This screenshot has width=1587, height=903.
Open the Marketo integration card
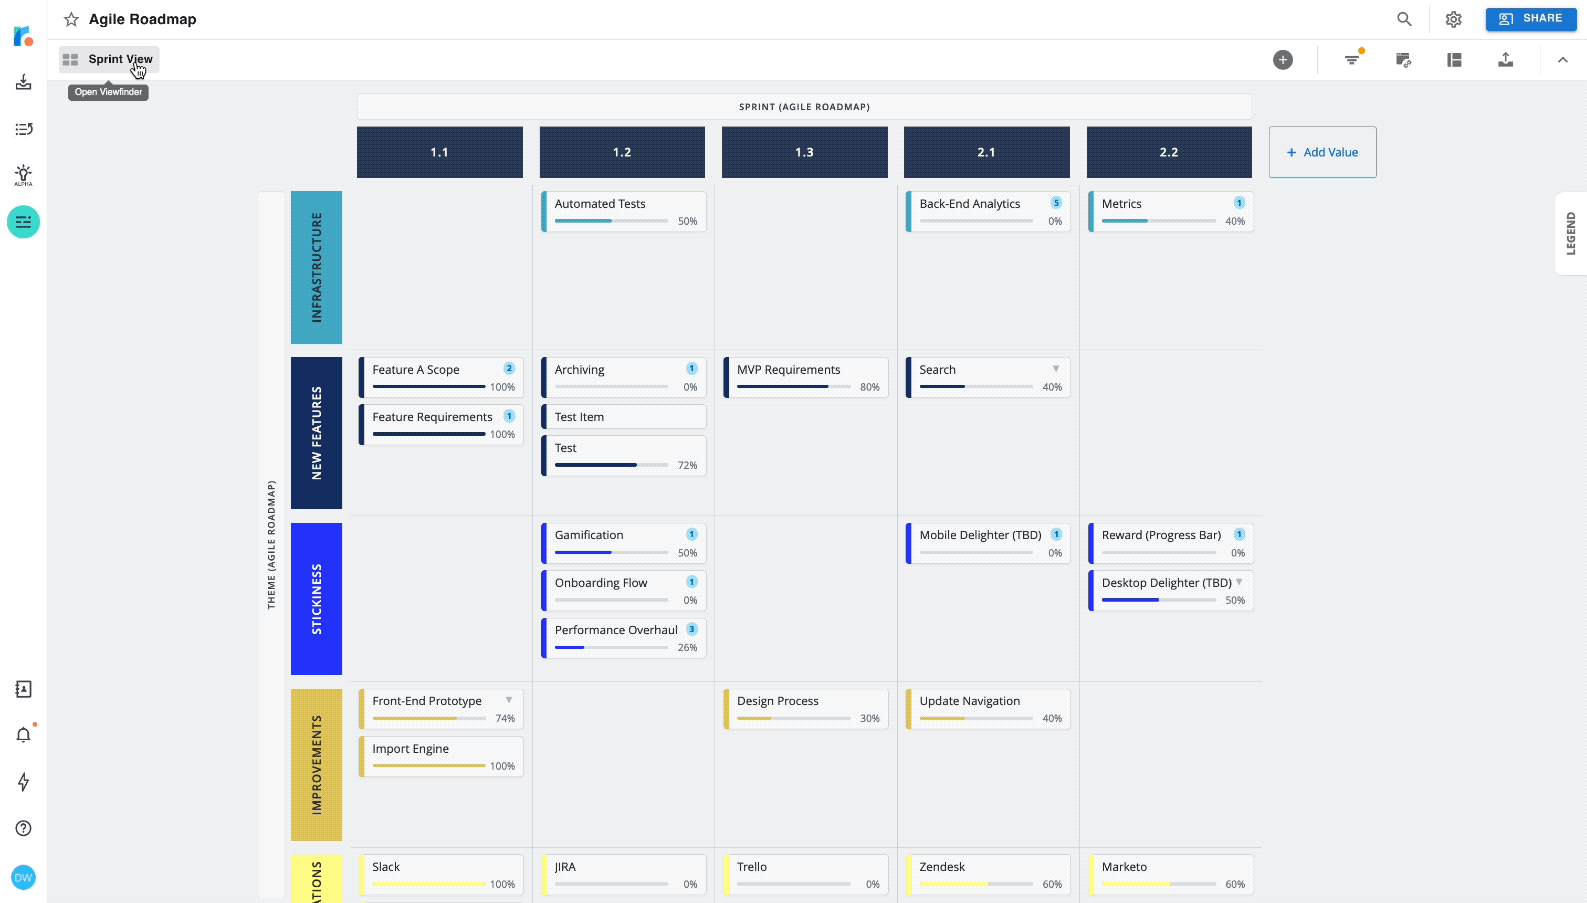tap(1171, 875)
